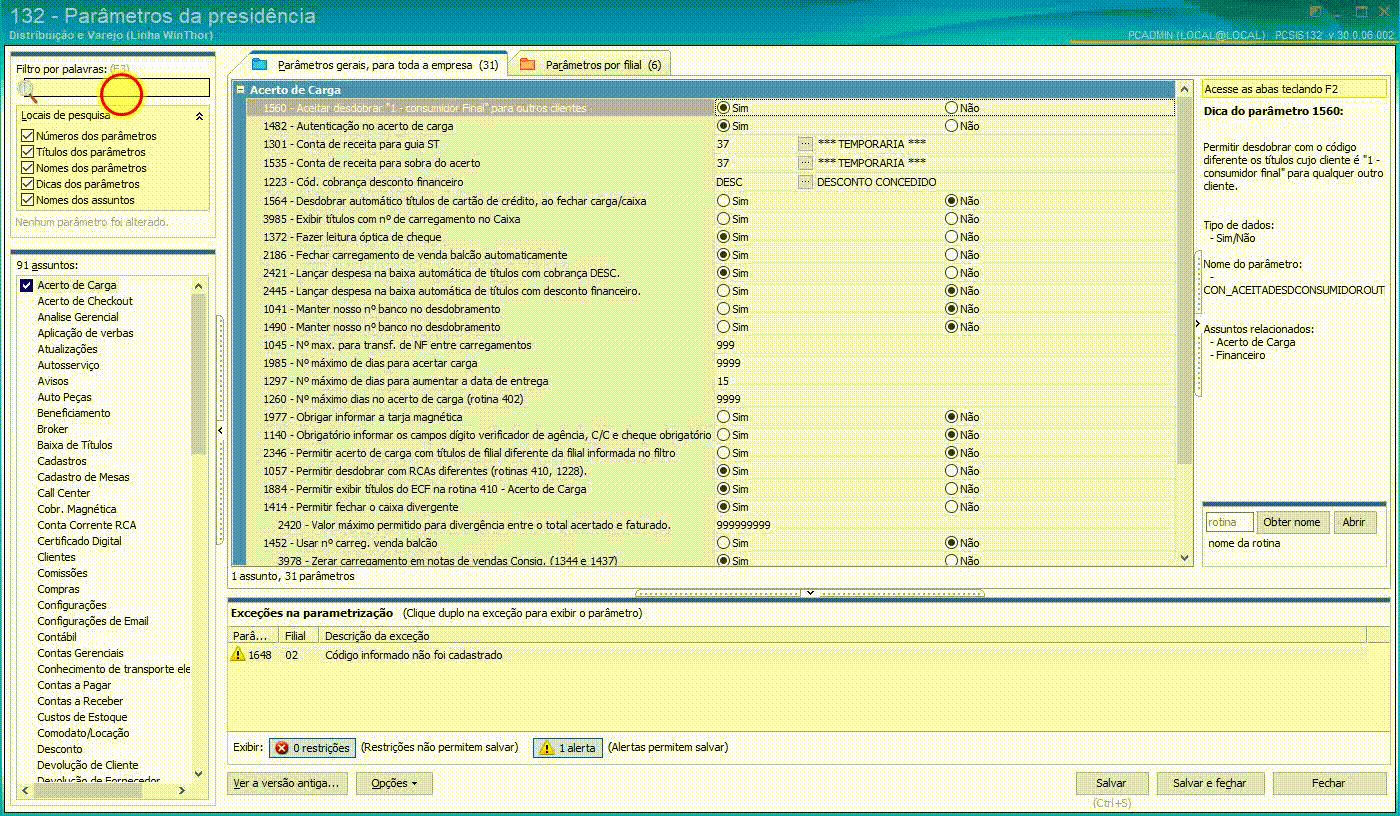The image size is (1400, 816).
Task: Toggle the Nomes dos assuntos checkbox
Action: [28, 200]
